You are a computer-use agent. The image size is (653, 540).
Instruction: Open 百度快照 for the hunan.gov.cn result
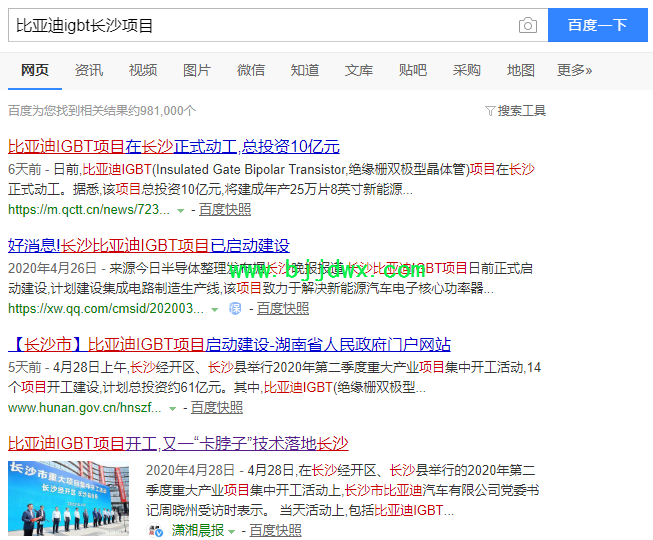pyautogui.click(x=217, y=408)
